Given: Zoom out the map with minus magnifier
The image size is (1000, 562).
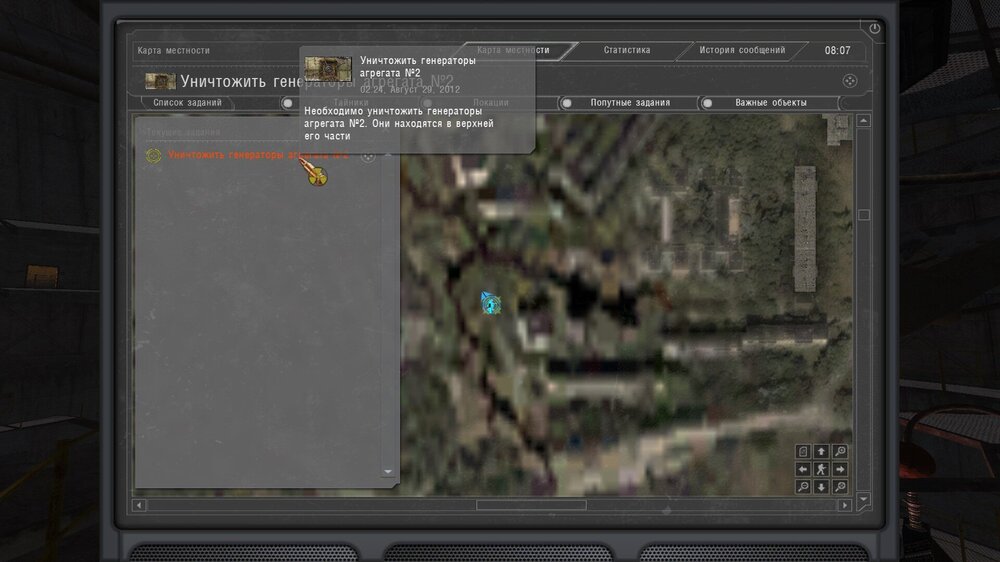Looking at the screenshot, I should [x=803, y=487].
